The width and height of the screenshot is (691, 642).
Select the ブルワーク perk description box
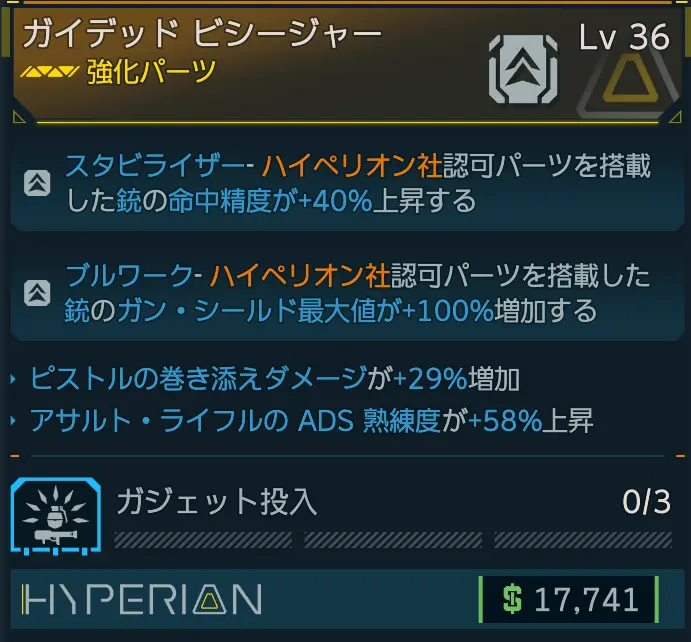(347, 293)
